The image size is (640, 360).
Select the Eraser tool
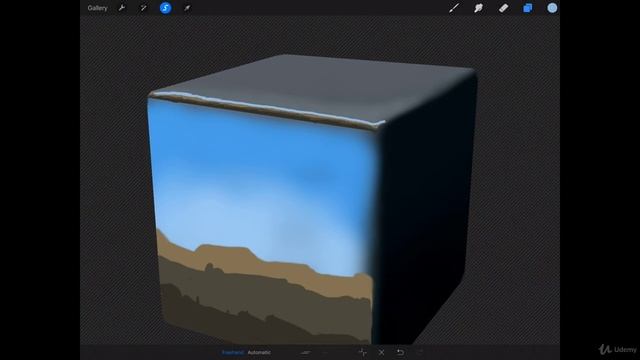[x=503, y=8]
